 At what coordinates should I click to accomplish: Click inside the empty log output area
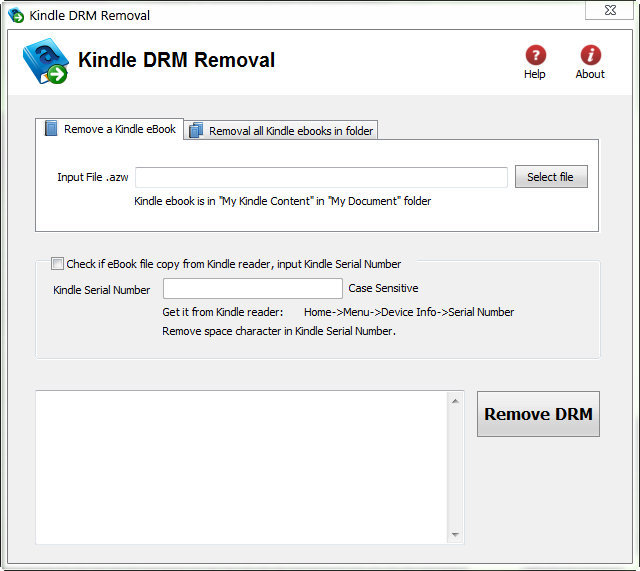click(x=240, y=467)
